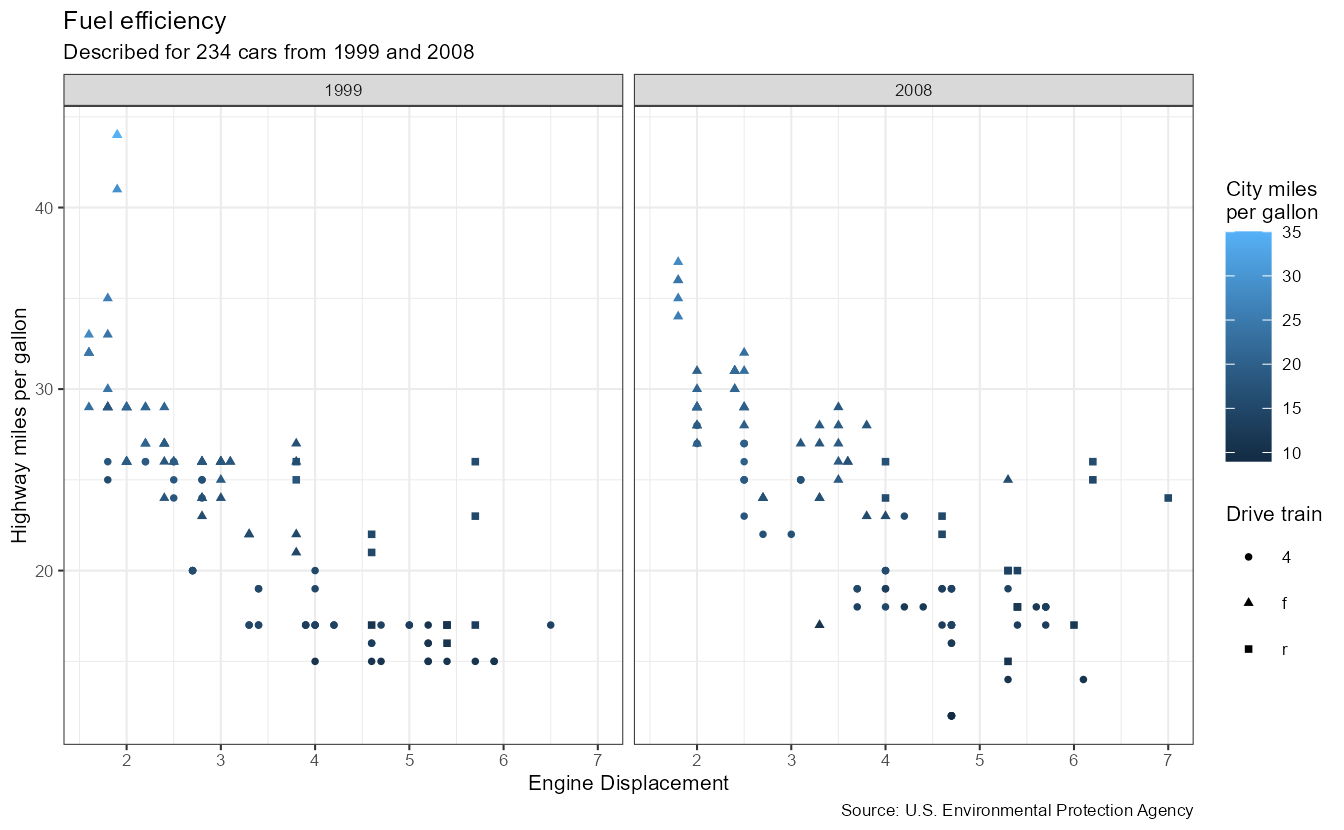Pick the lone triangle at 17 mpg in 2008
Viewport: 1344px width, 830px height.
coord(819,624)
